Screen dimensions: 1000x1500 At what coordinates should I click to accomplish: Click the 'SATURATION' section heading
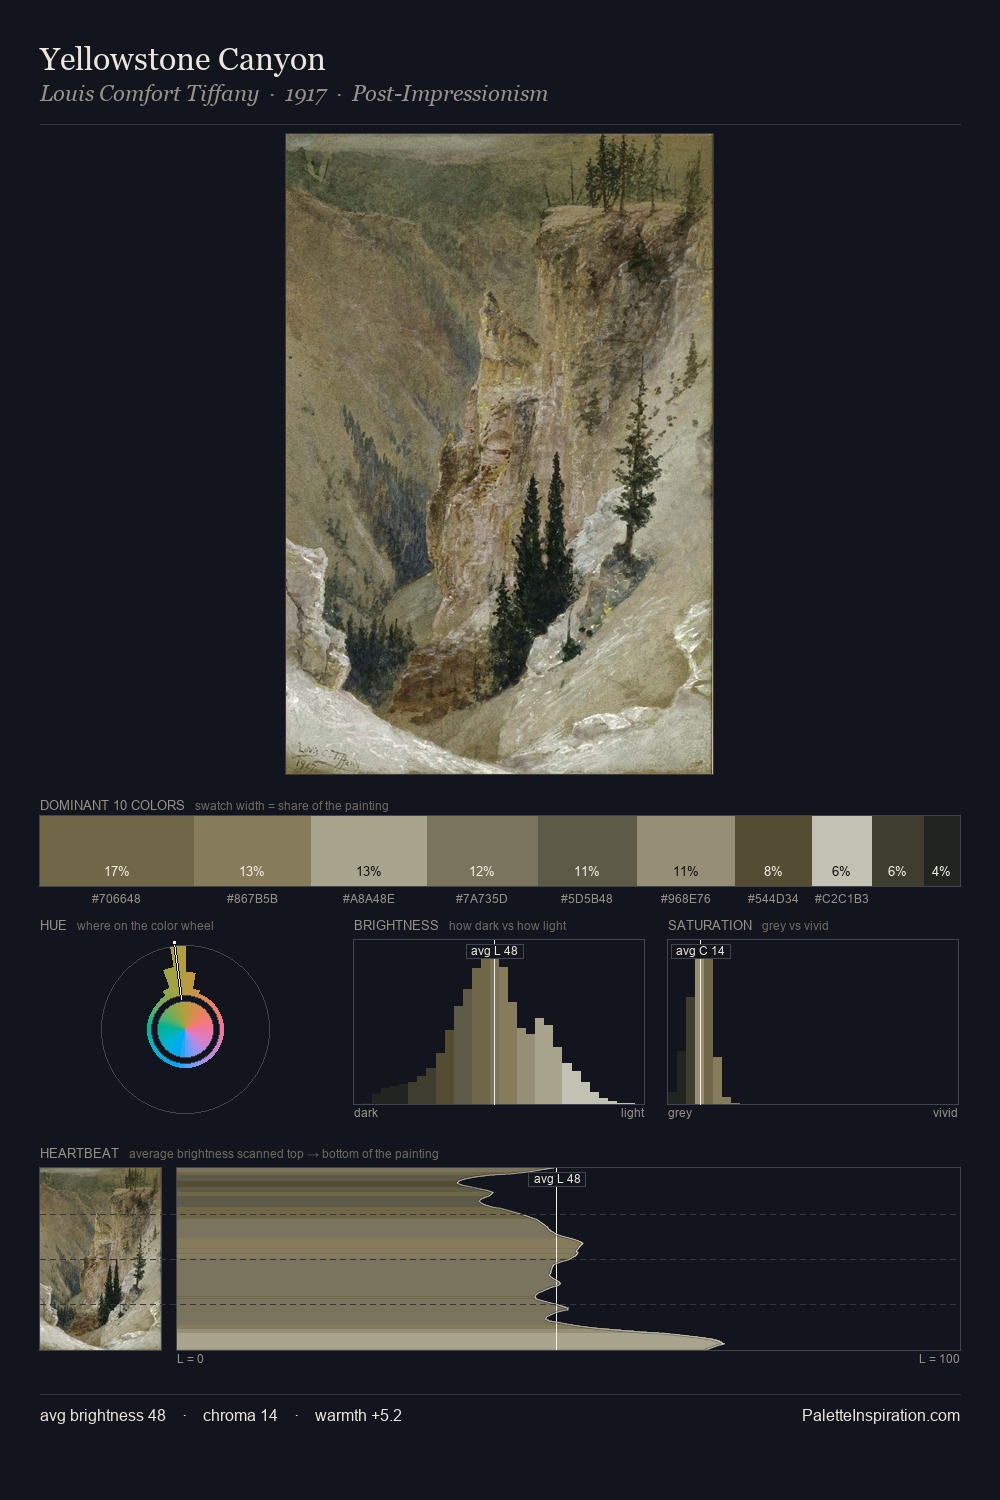coord(710,925)
